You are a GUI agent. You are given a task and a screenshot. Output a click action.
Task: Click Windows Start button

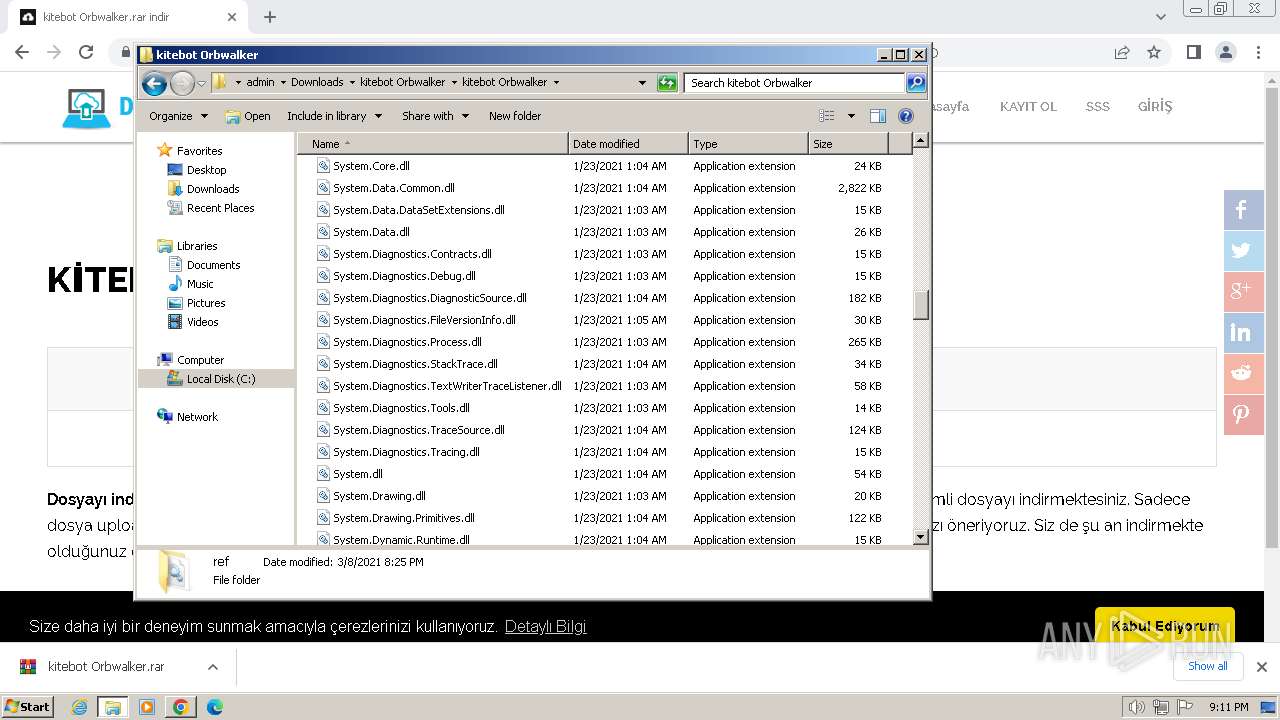coord(28,706)
